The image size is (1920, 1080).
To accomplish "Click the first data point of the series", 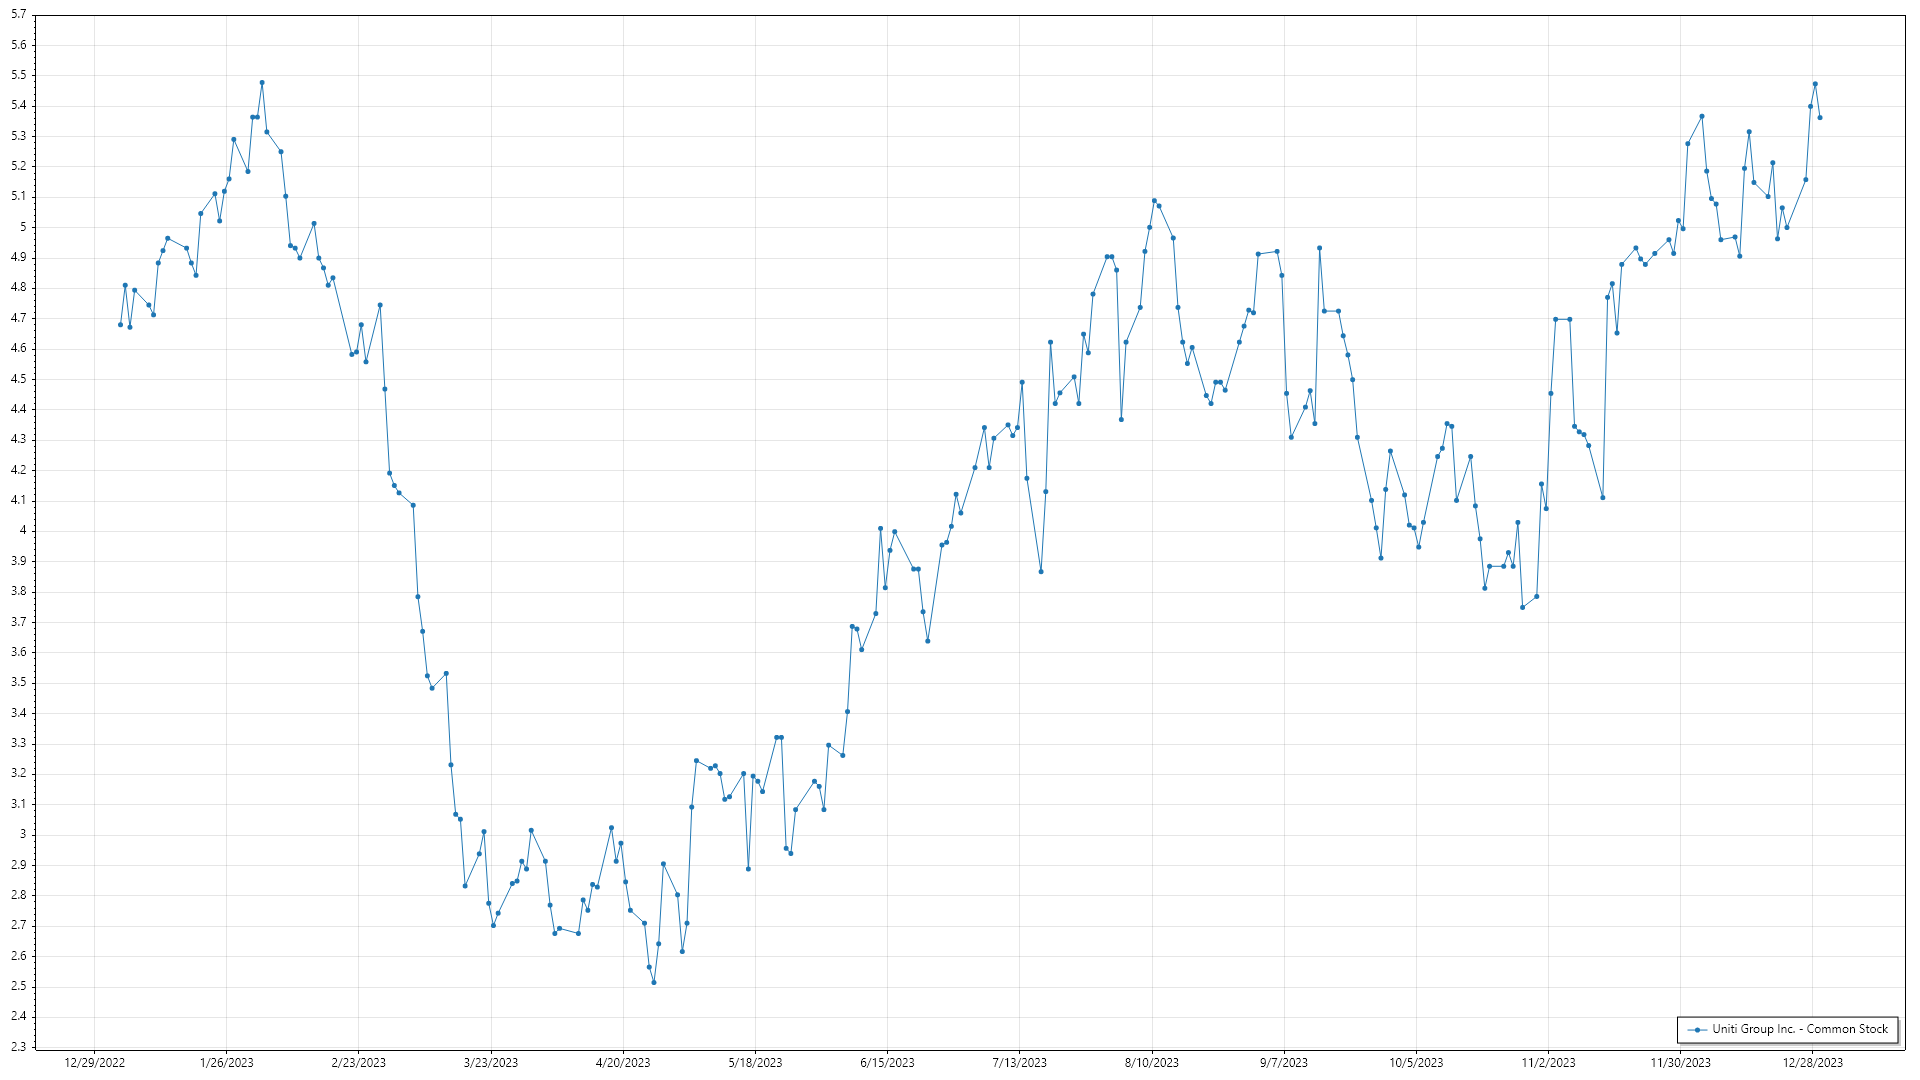I will click(x=120, y=324).
